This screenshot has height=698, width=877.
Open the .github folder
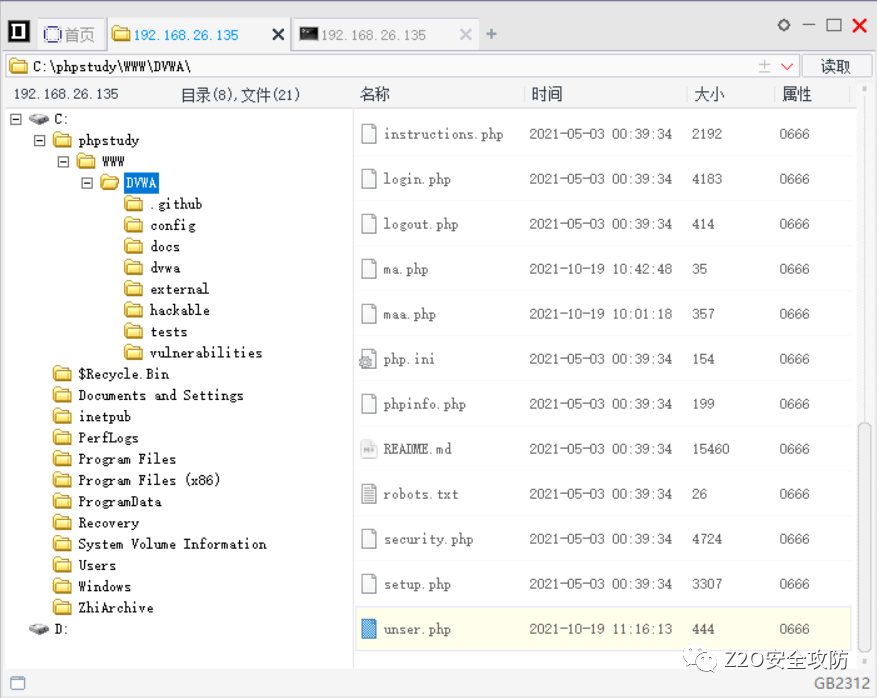(175, 204)
